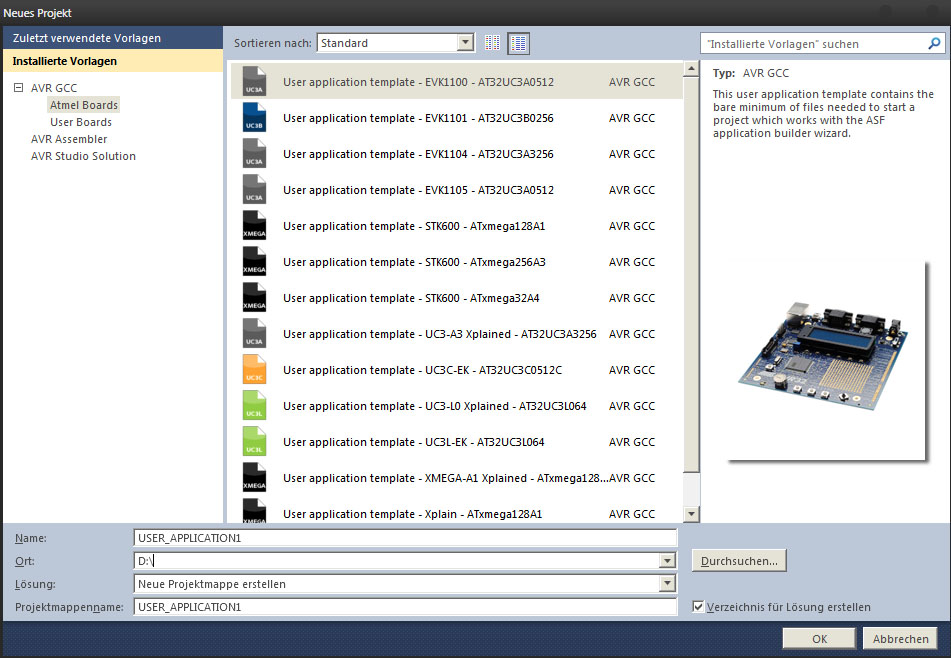Viewport: 951px width, 658px height.
Task: Click the OK button
Action: click(x=819, y=639)
